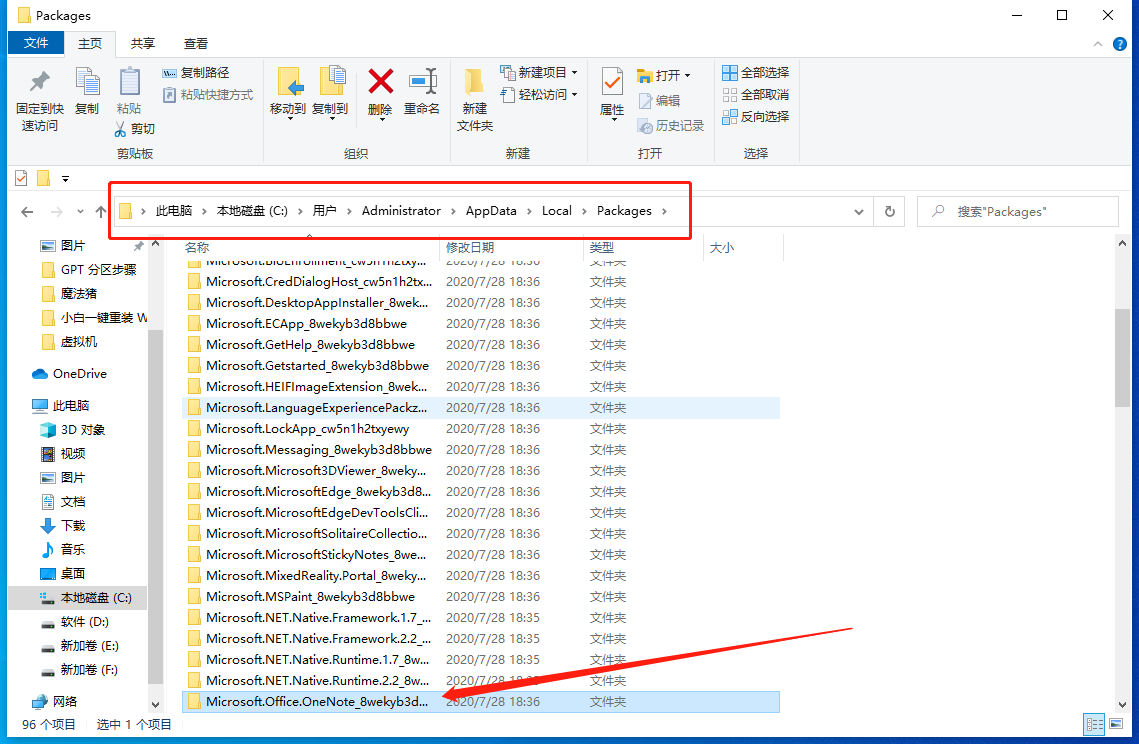Open 音乐 music in navigation pane
1139x744 pixels.
point(62,549)
